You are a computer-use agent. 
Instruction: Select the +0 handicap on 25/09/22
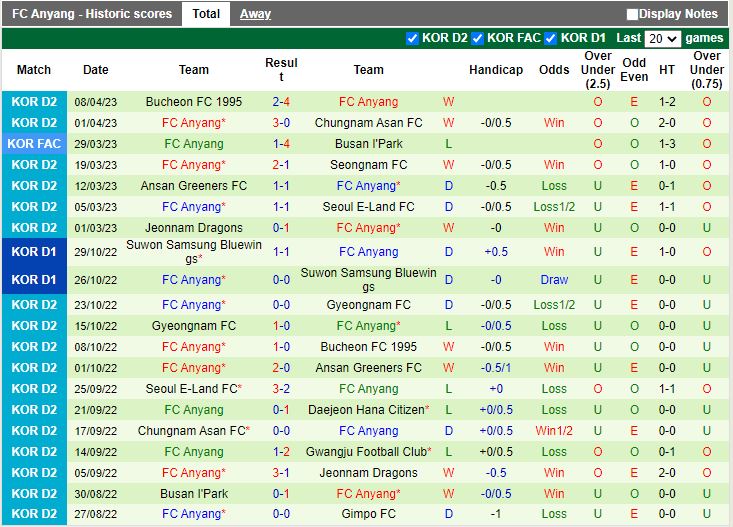click(x=496, y=389)
